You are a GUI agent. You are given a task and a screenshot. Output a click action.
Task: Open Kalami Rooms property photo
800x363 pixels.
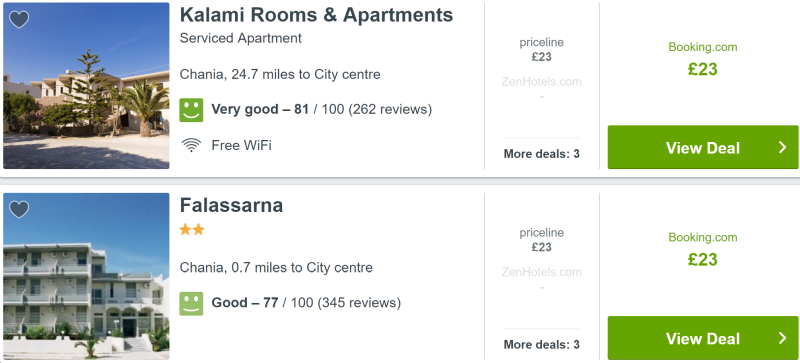click(x=86, y=86)
